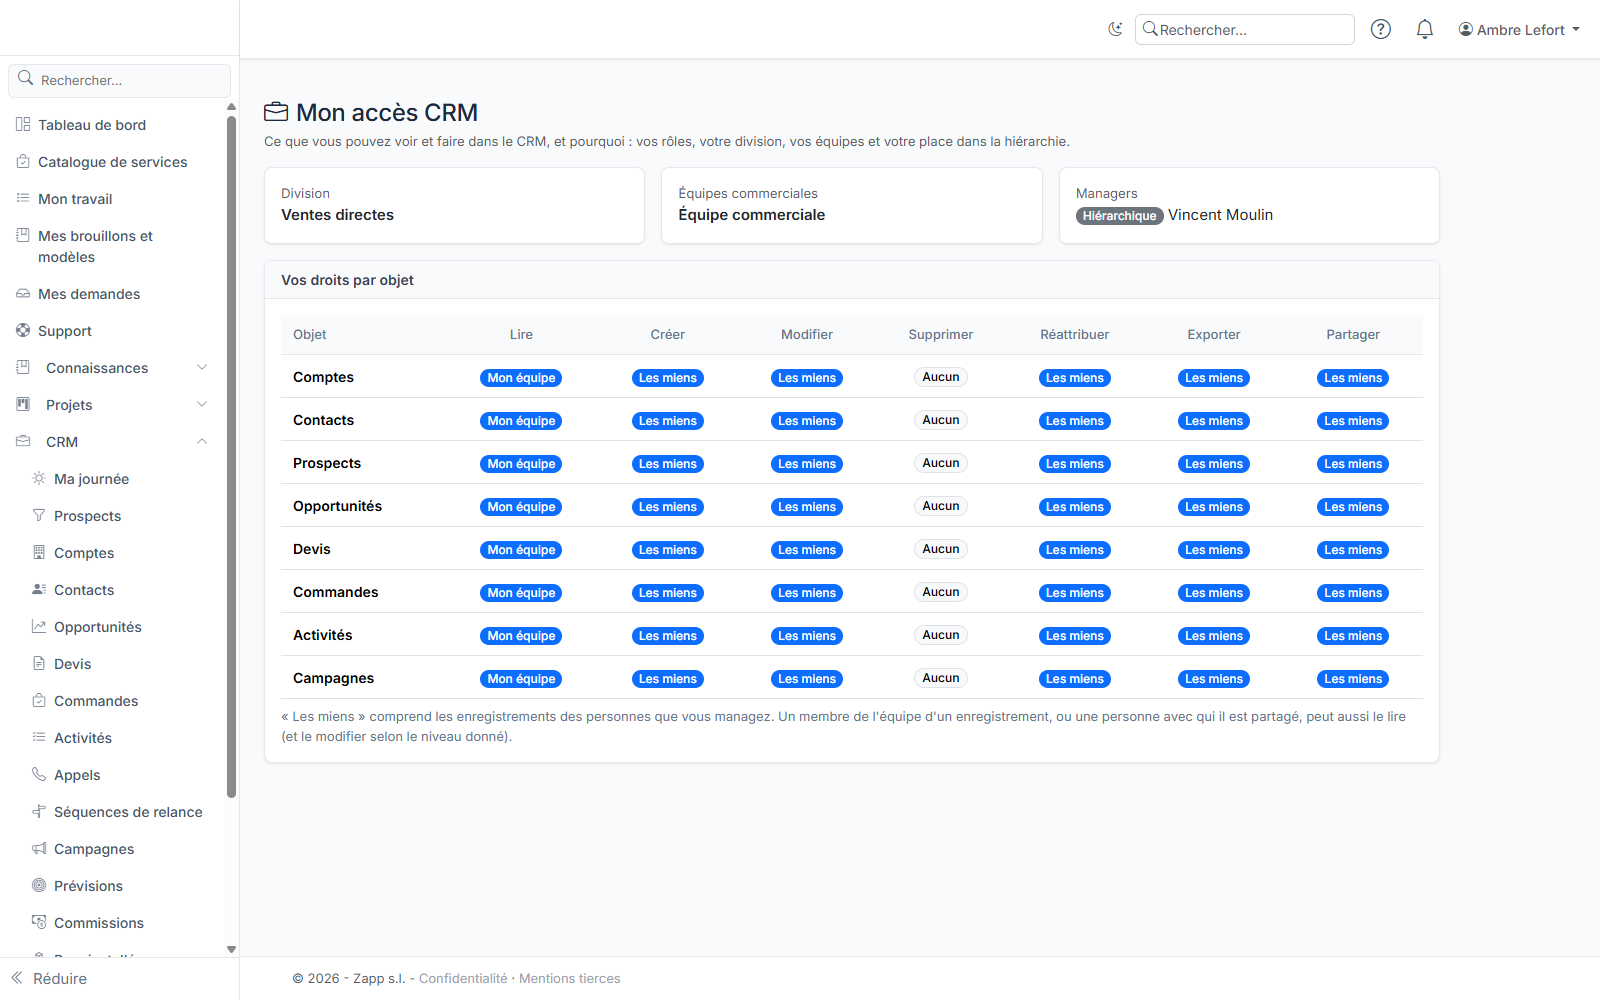Open Appels phone icon
This screenshot has width=1600, height=1000.
(39, 774)
